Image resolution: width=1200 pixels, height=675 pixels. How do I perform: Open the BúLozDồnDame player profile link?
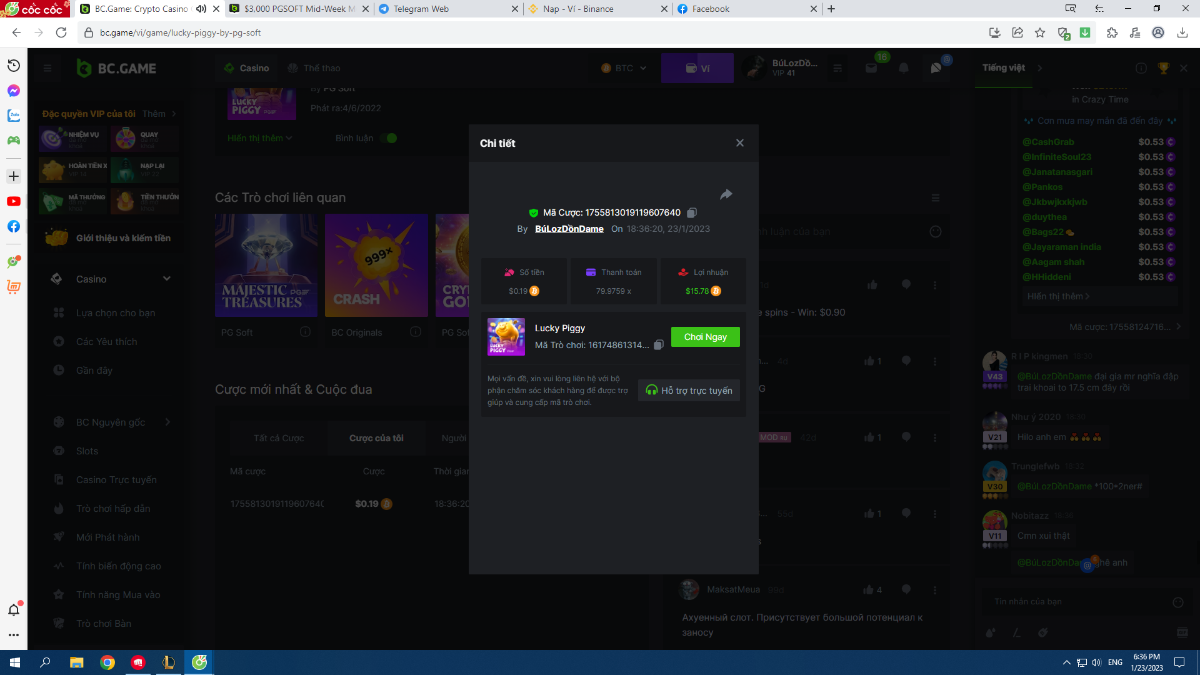point(569,229)
